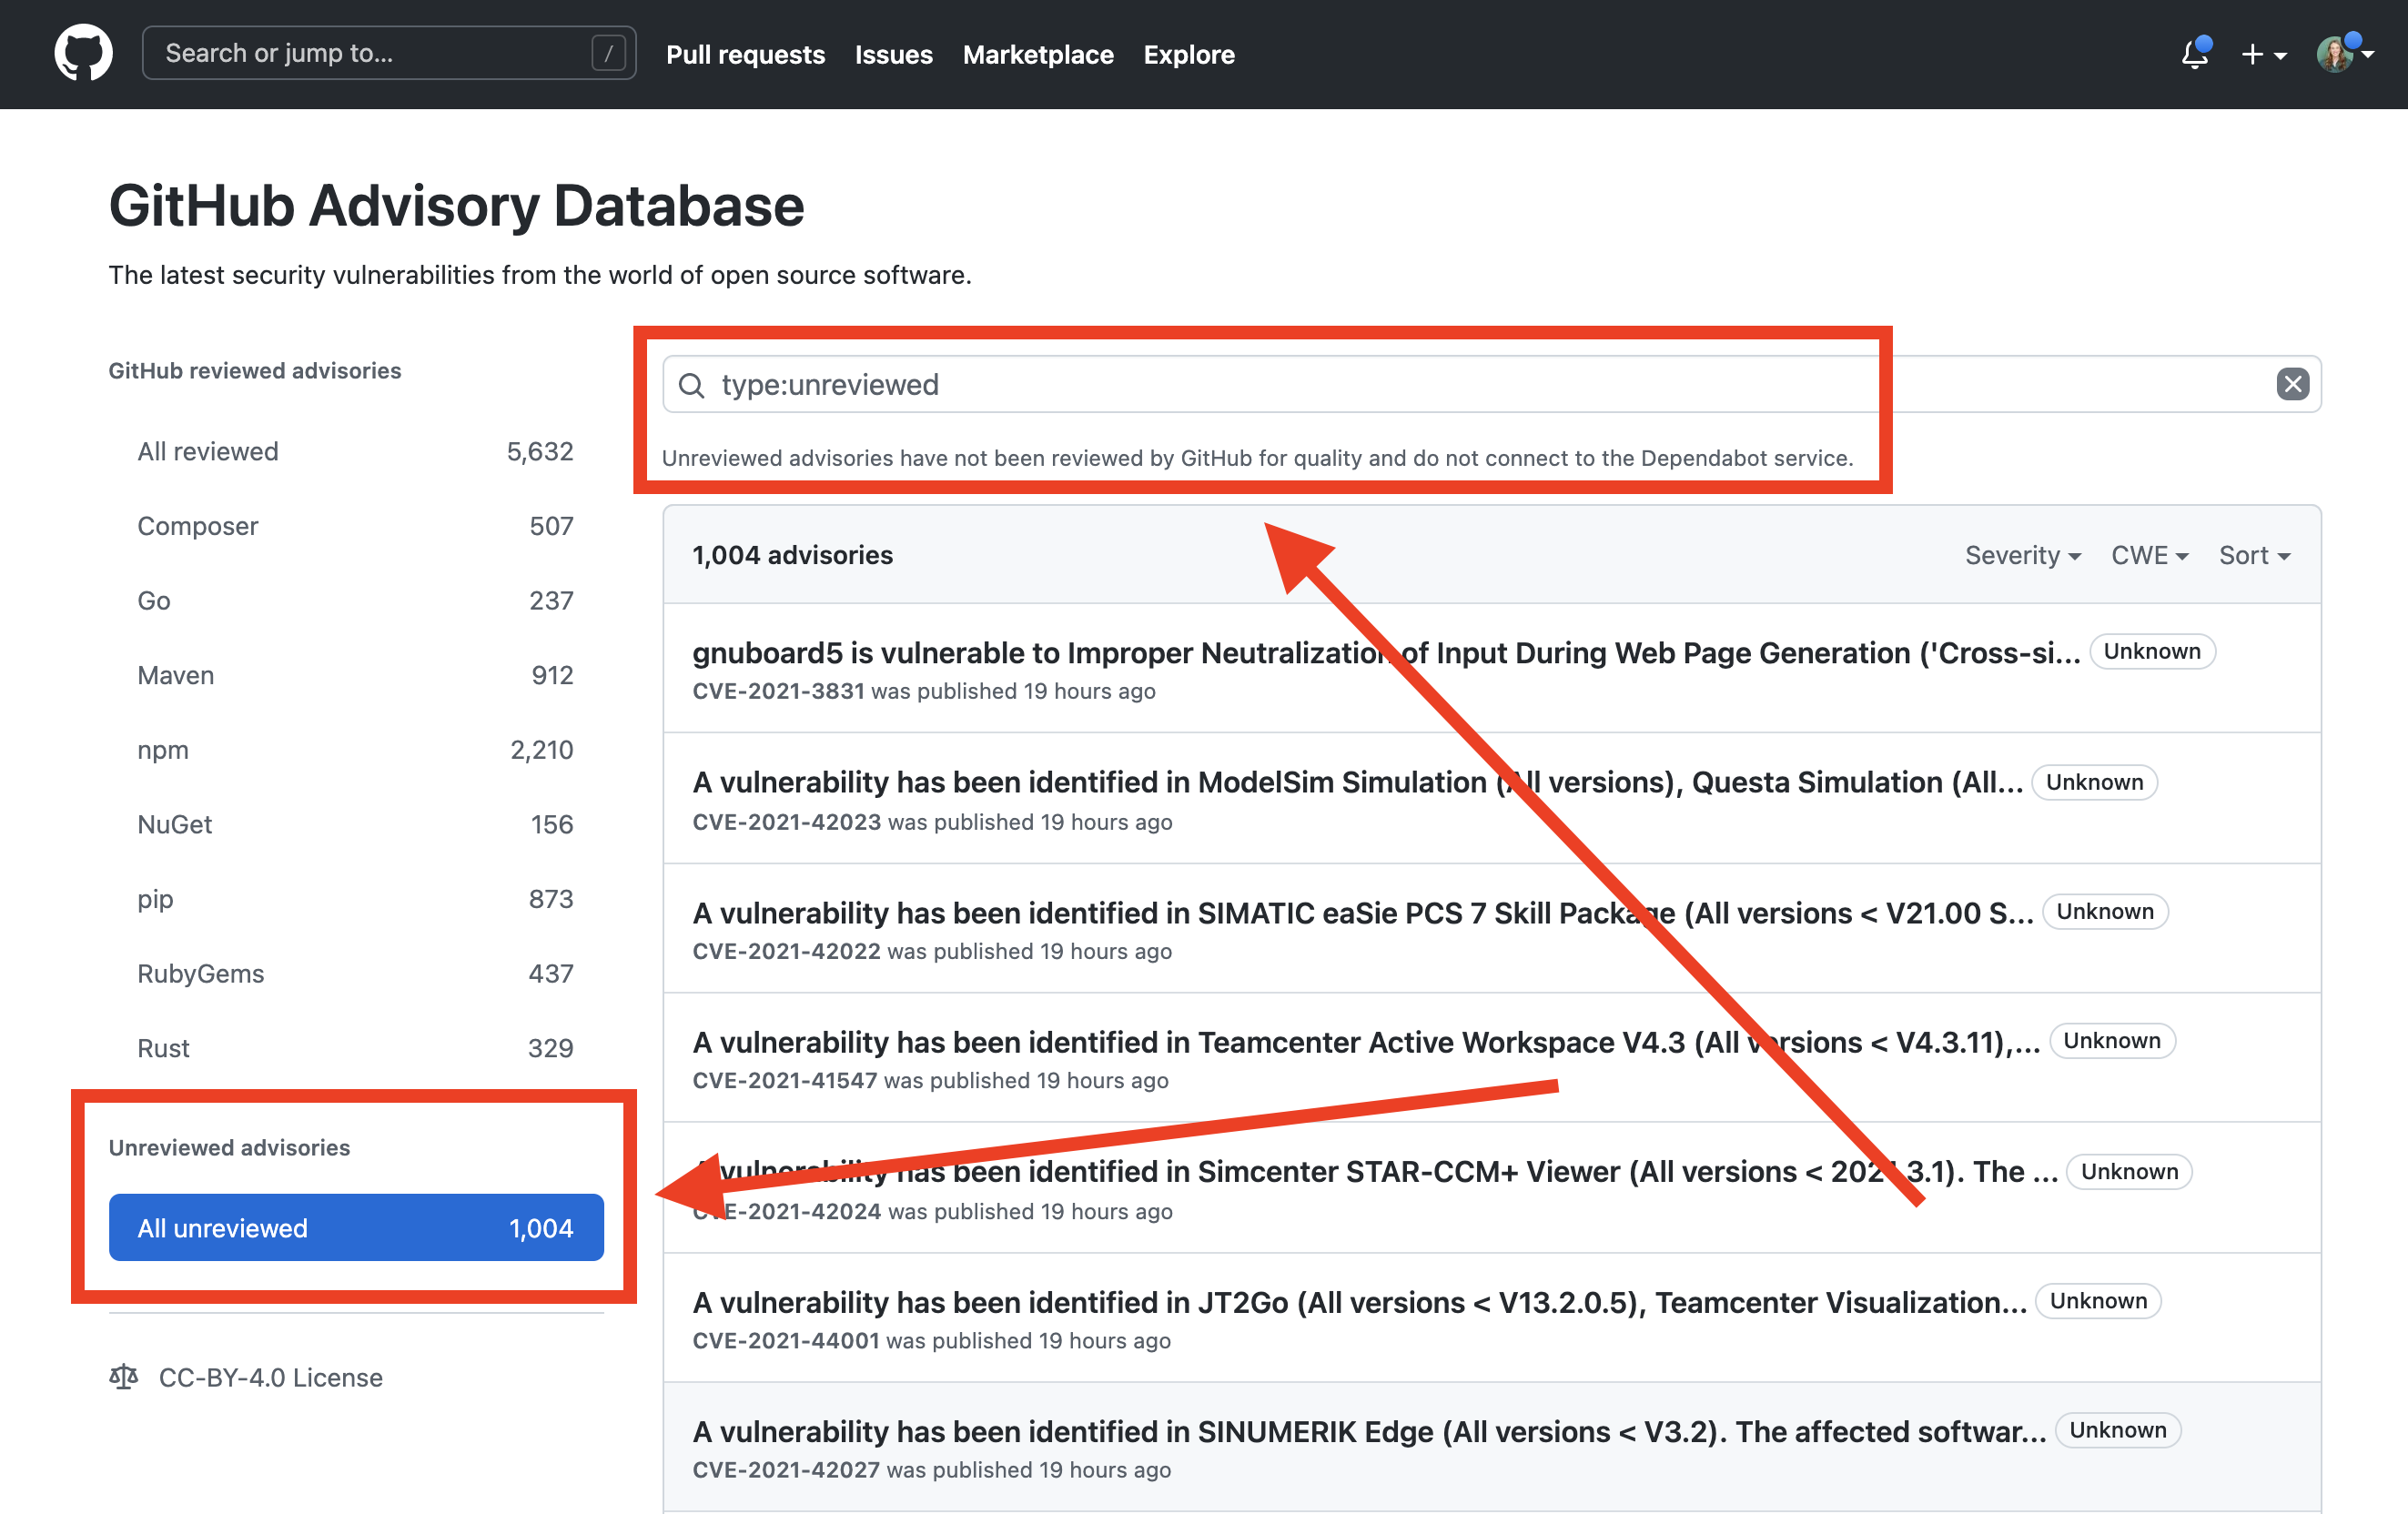Viewport: 2408px width, 1514px height.
Task: Navigate to Explore
Action: [1189, 55]
